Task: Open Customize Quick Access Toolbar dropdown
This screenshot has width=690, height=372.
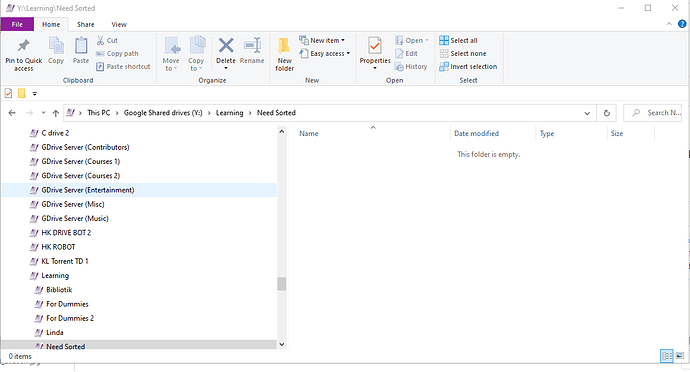Action: (34, 94)
